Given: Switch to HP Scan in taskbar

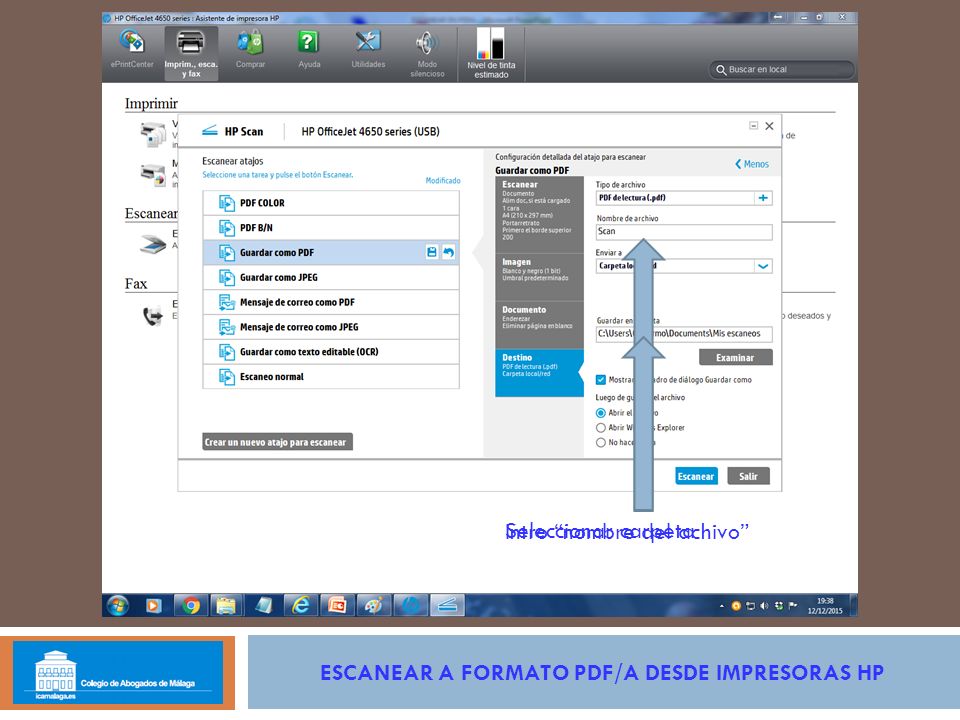Looking at the screenshot, I should click(x=448, y=606).
